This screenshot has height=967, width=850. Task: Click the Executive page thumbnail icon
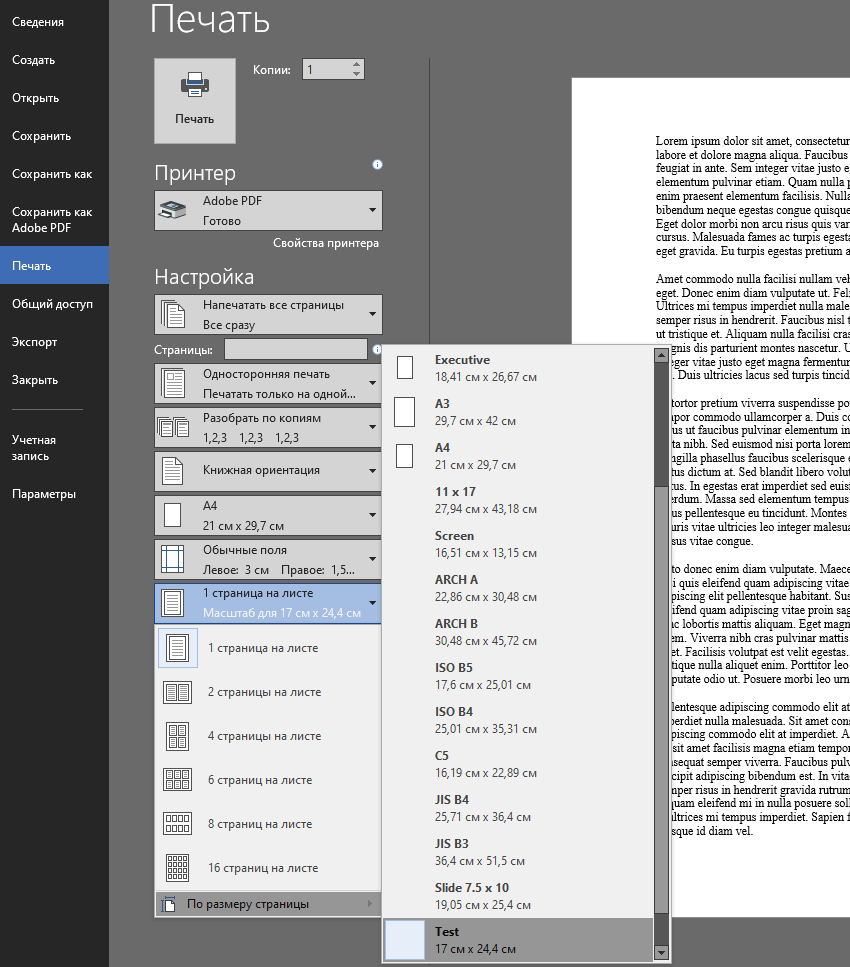405,368
